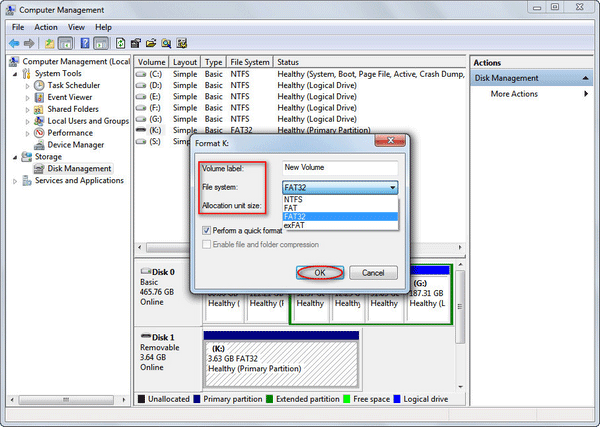This screenshot has height=427, width=600.
Task: Open the Action menu
Action: tap(46, 27)
